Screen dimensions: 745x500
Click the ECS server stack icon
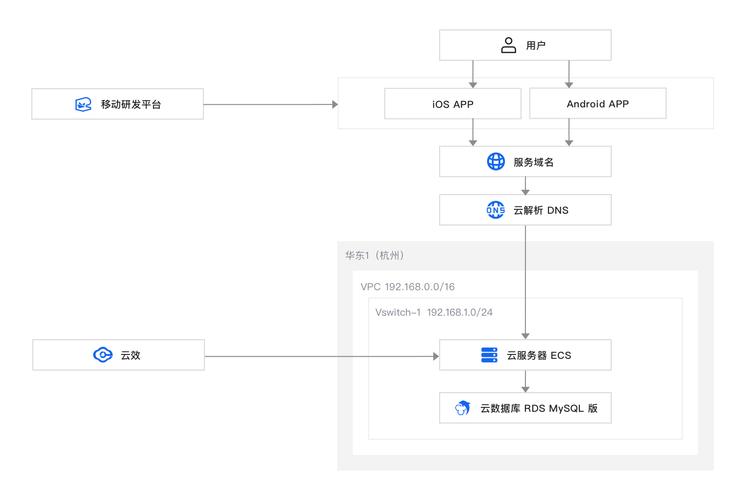click(x=489, y=355)
